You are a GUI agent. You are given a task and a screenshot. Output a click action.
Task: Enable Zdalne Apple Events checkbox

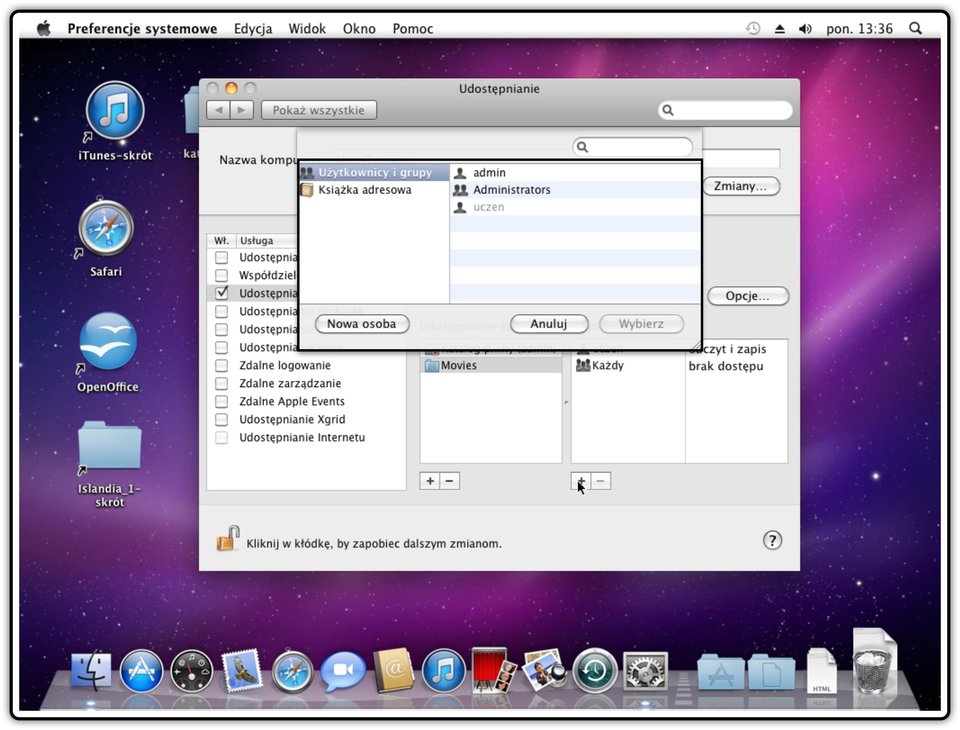tap(221, 401)
